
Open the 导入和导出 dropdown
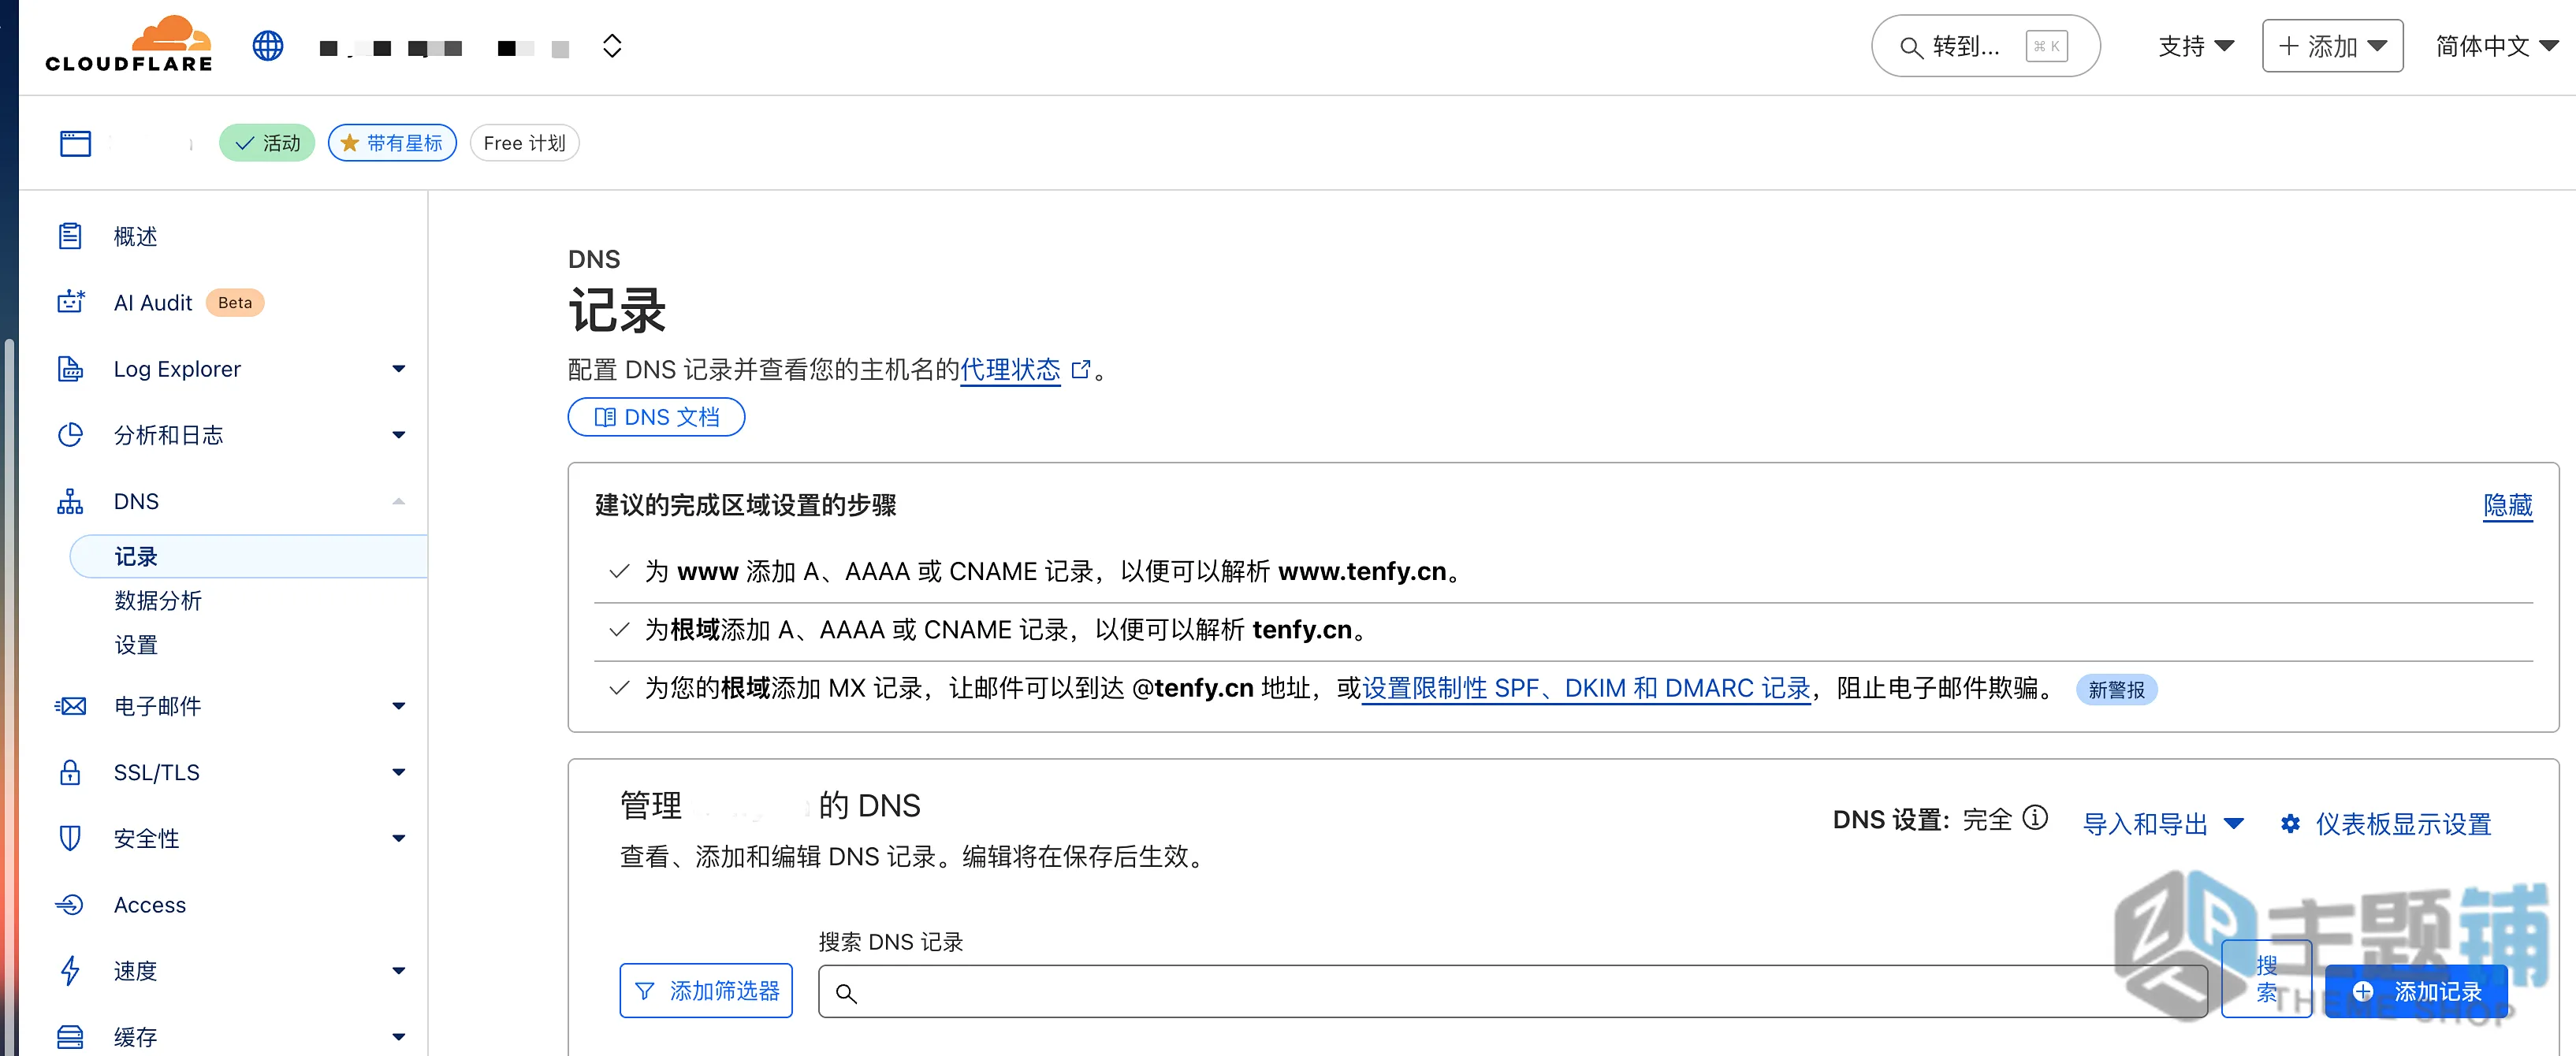click(x=2164, y=824)
